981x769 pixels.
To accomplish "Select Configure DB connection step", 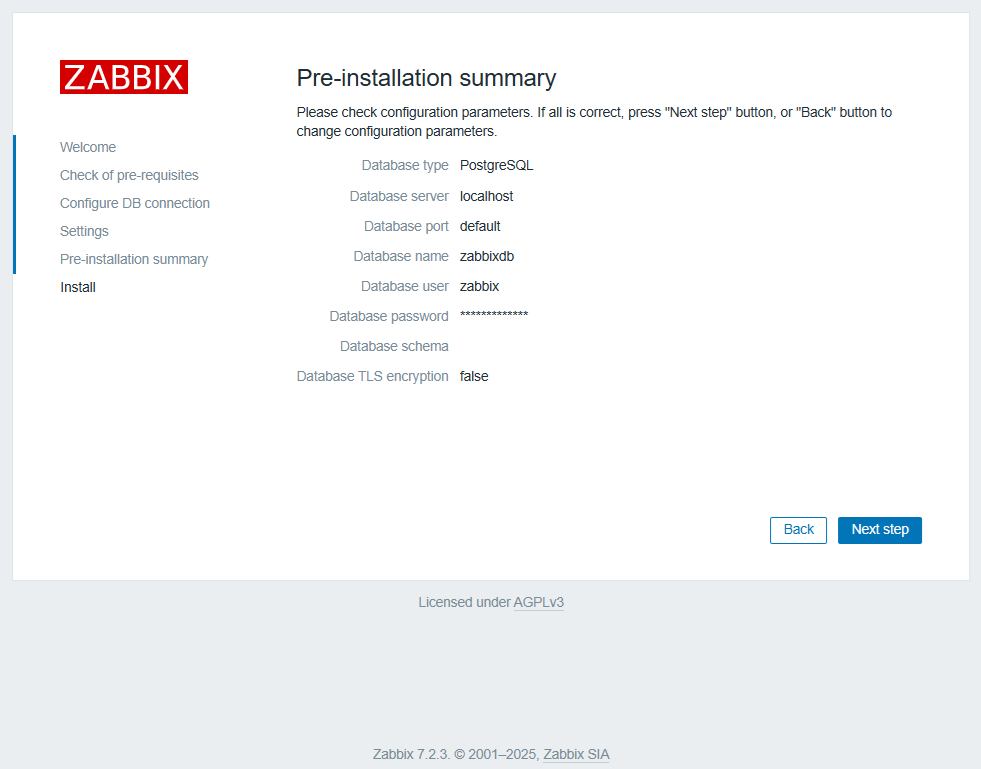I will tap(135, 203).
